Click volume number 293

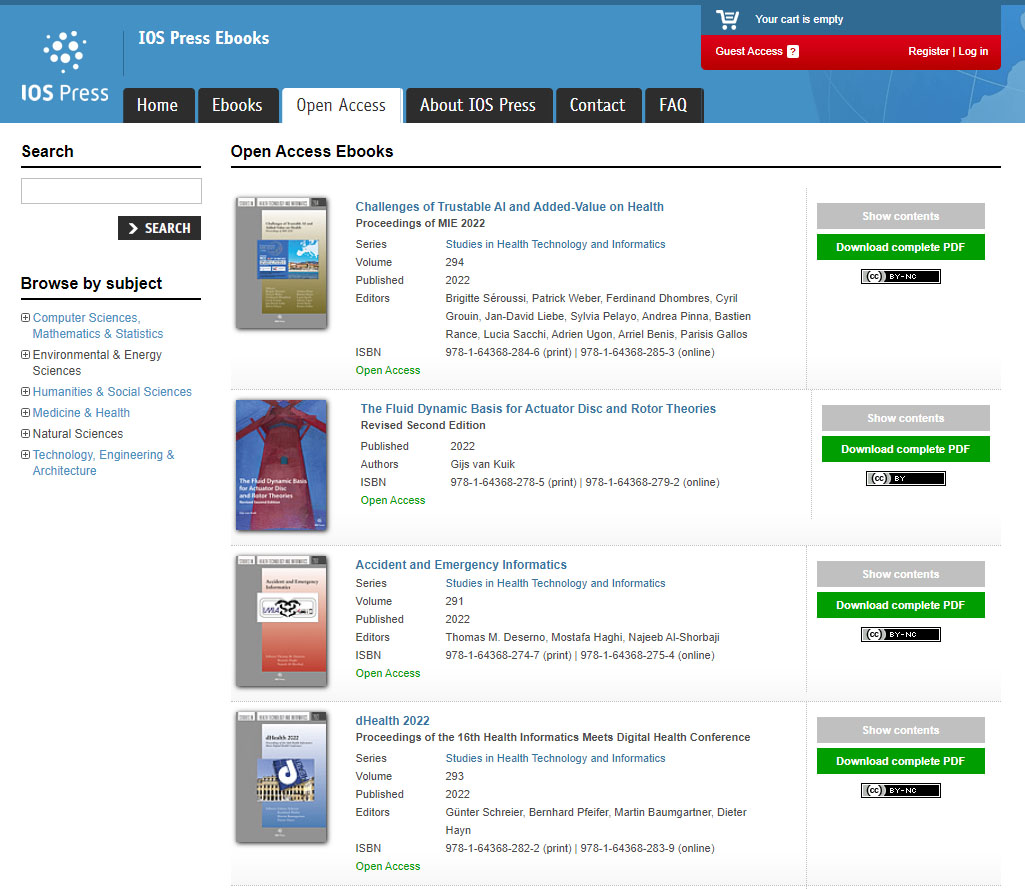454,776
